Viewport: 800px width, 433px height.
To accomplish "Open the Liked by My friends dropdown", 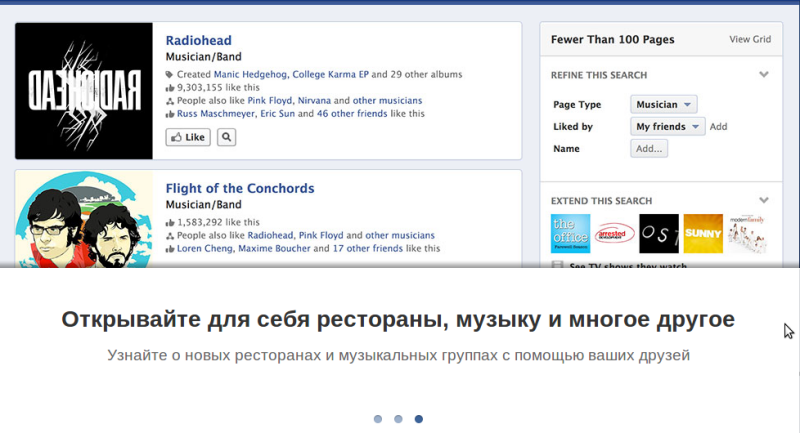I will [x=667, y=126].
